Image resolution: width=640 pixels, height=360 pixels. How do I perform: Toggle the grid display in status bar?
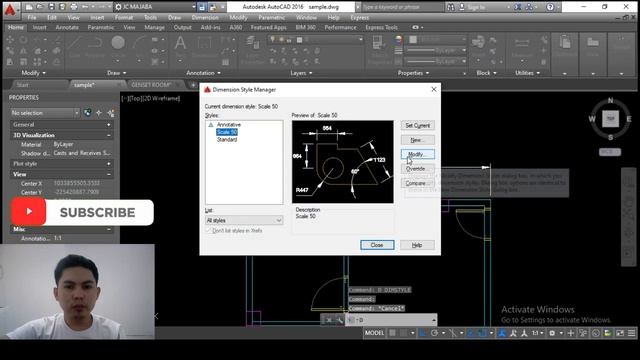pos(392,333)
